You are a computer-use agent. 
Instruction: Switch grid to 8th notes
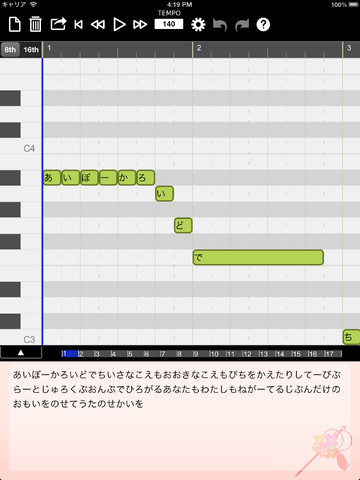point(10,50)
